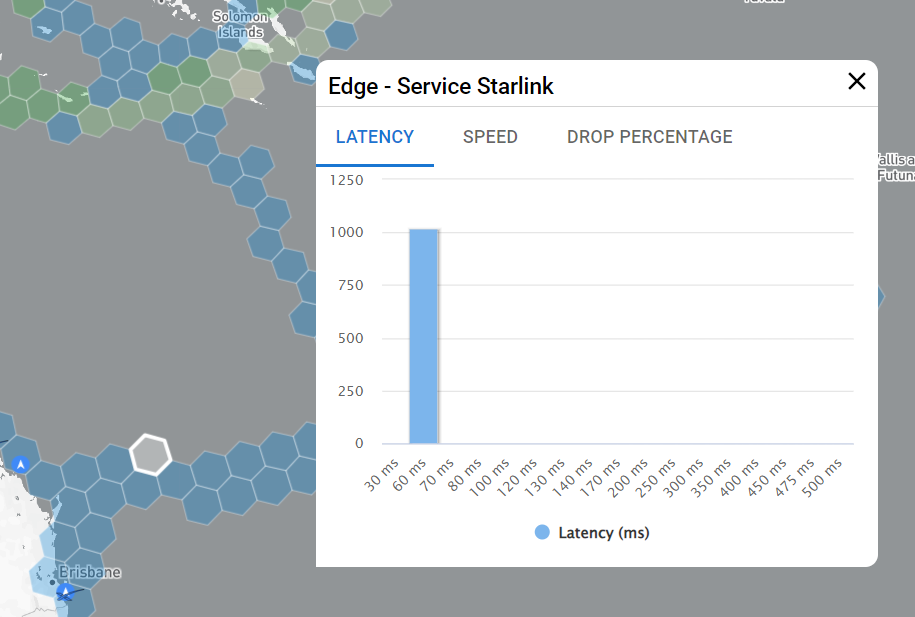Image resolution: width=915 pixels, height=617 pixels.
Task: Close the Edge - Service Starlink popup
Action: (x=856, y=82)
